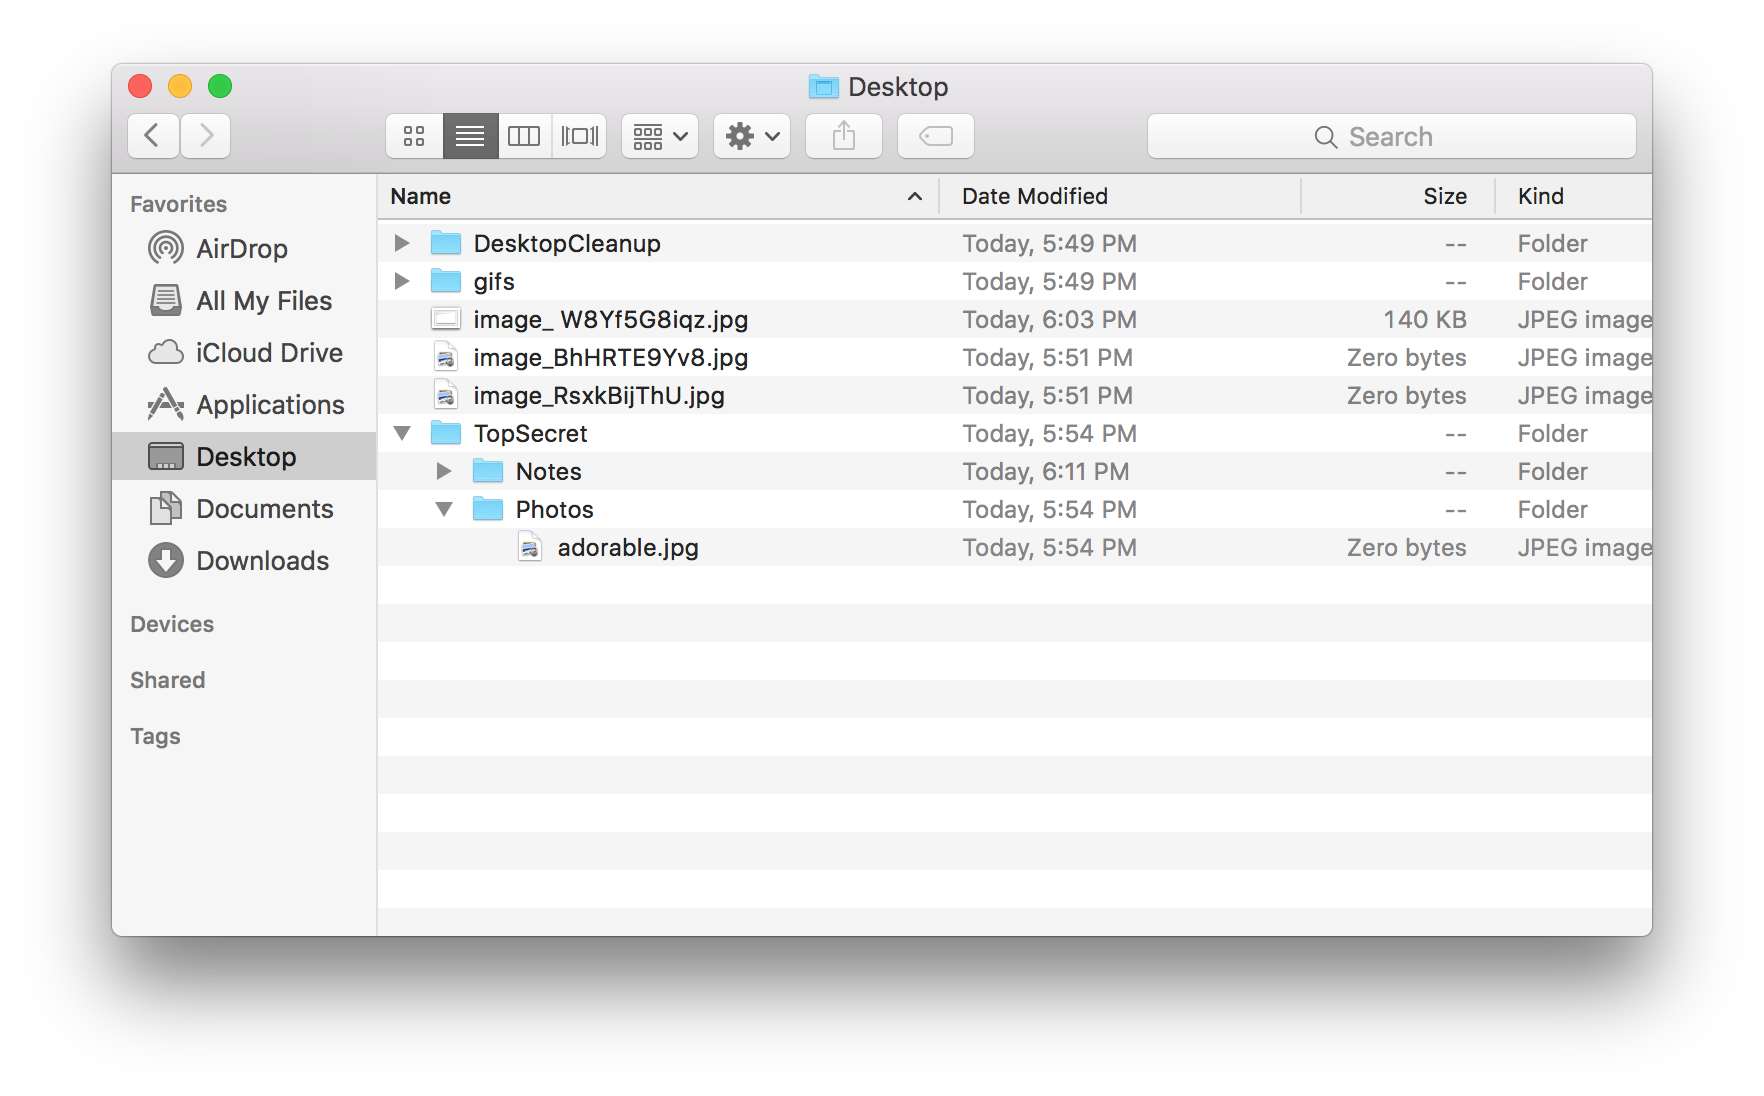The height and width of the screenshot is (1096, 1764).
Task: Select AirDrop in the sidebar
Action: click(243, 248)
